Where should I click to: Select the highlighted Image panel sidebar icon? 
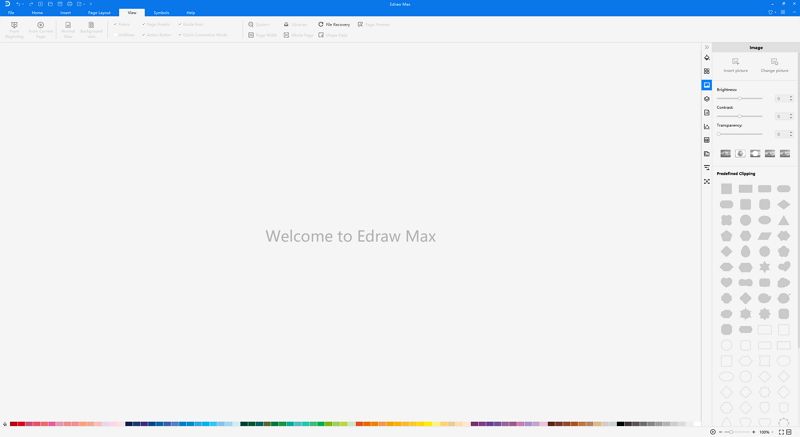click(x=707, y=85)
